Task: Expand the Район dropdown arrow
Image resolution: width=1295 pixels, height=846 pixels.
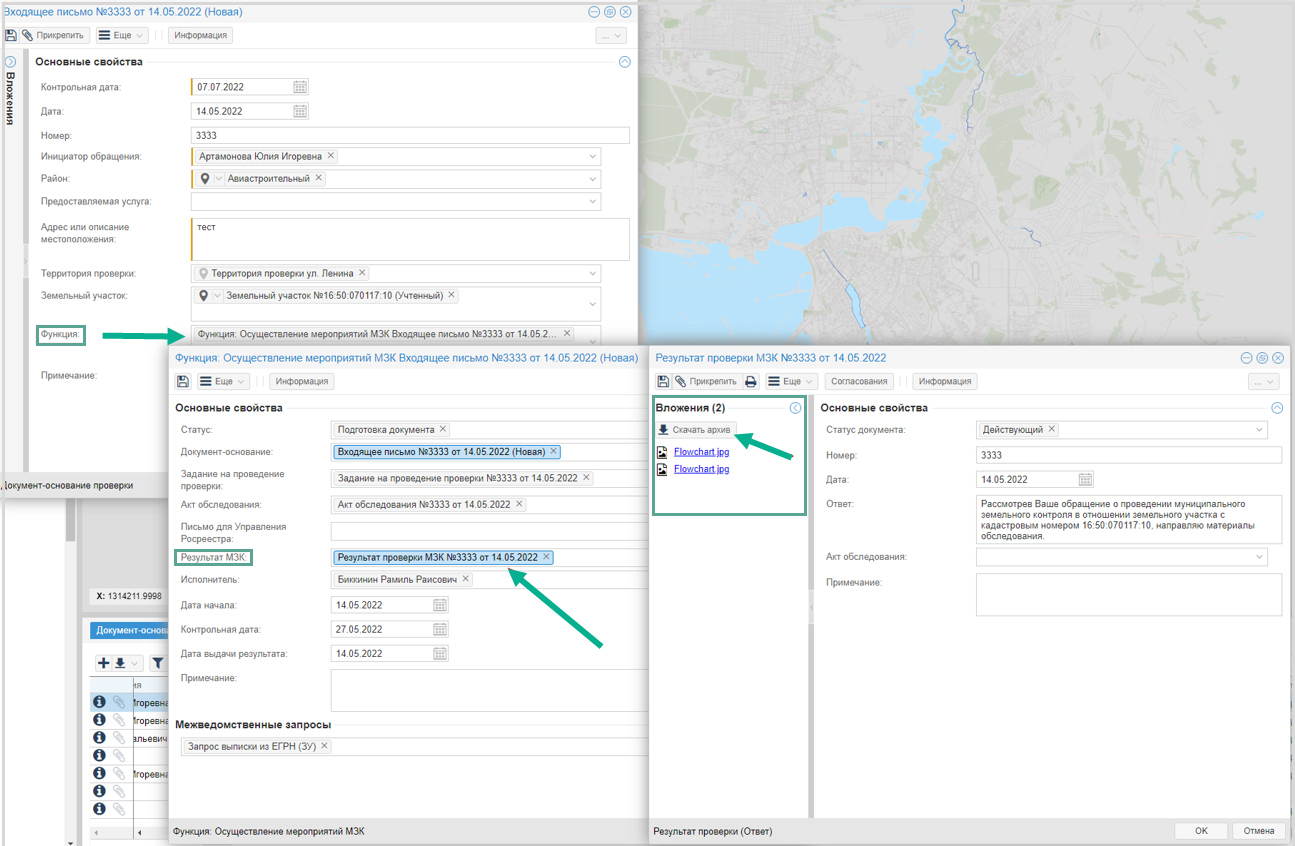Action: (593, 179)
